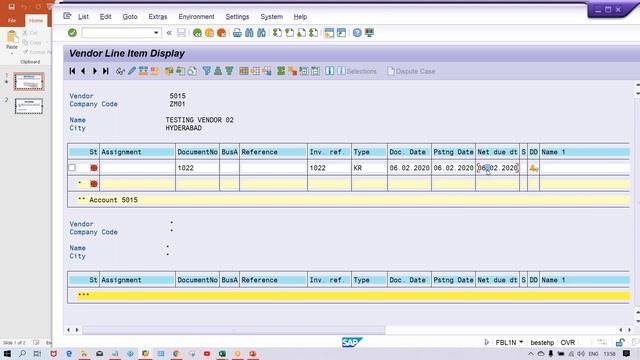
Task: Click the green Back icon
Action: click(x=198, y=33)
